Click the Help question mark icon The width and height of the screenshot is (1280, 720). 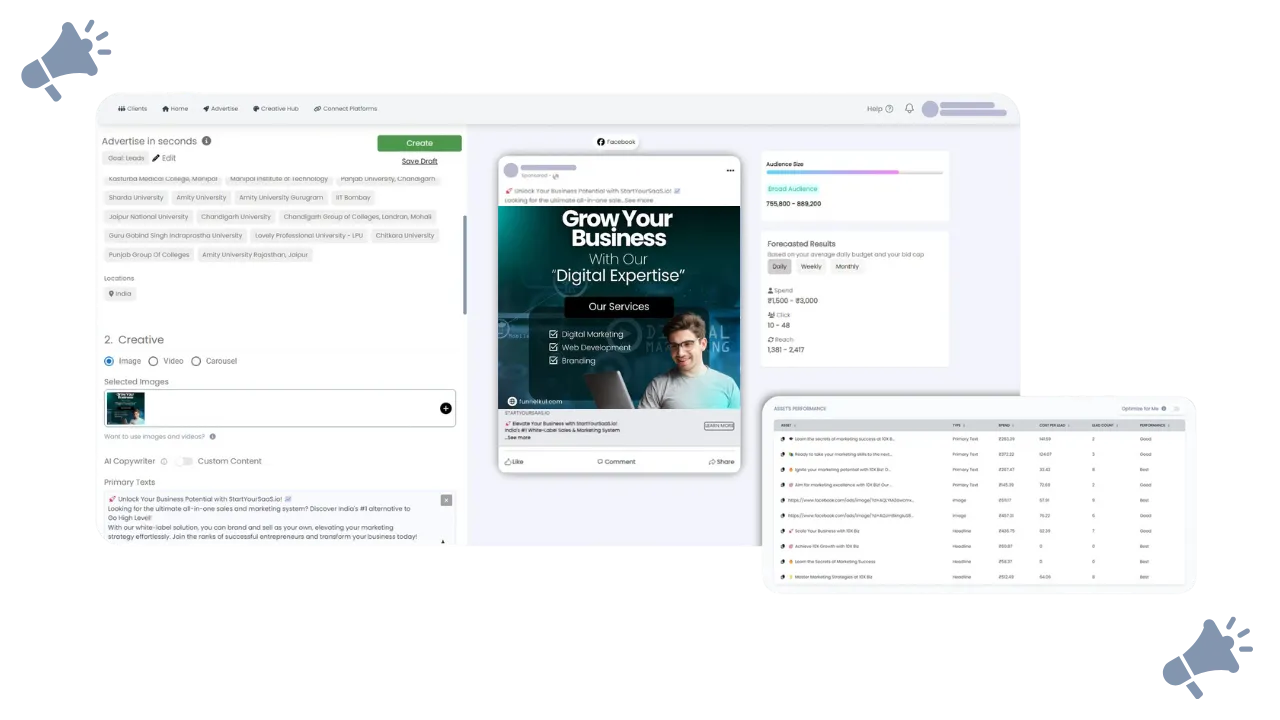pos(889,109)
